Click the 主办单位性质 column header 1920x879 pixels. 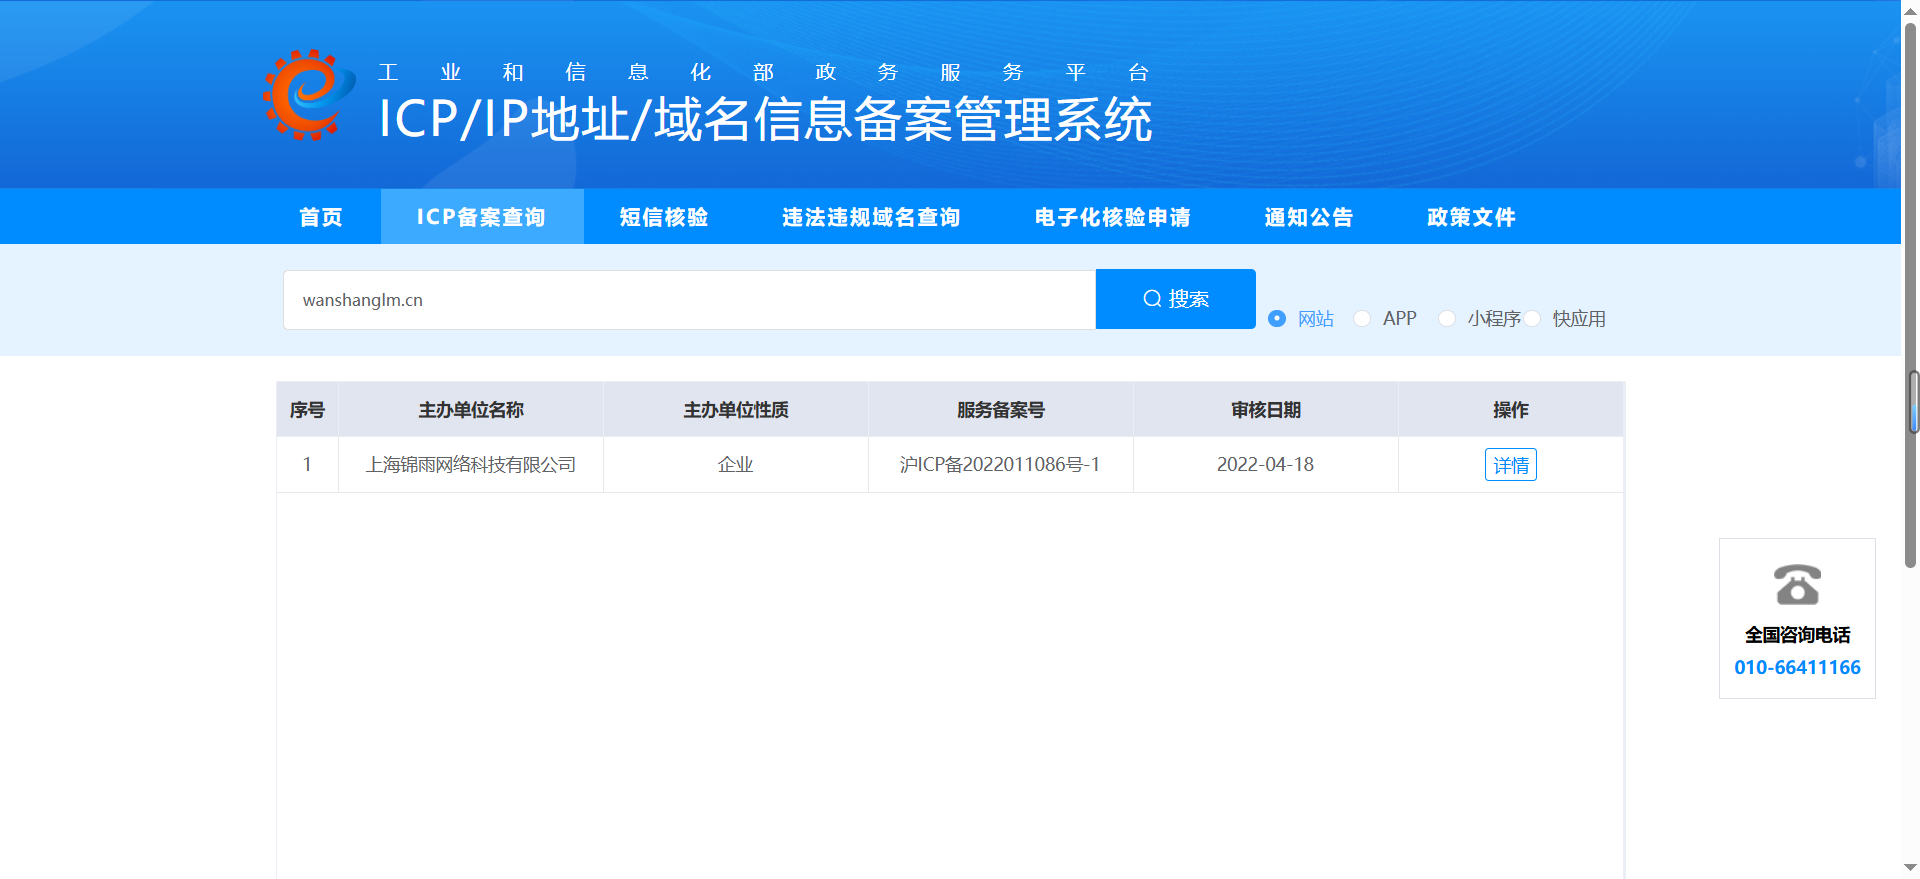tap(736, 410)
